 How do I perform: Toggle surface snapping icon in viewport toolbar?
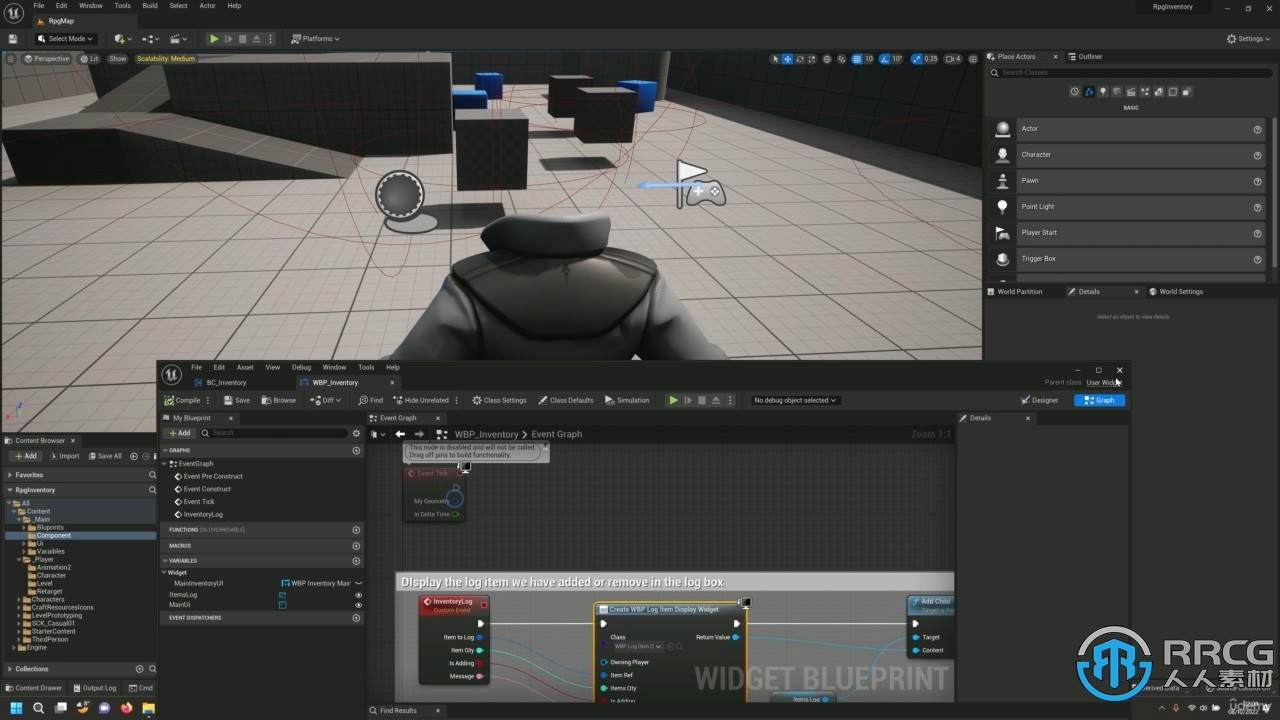click(x=842, y=59)
